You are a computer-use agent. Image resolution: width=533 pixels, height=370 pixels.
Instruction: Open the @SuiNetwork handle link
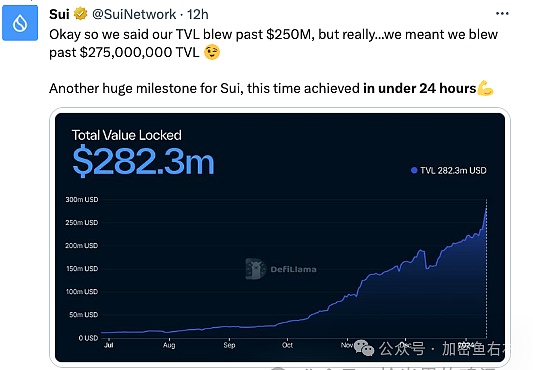click(134, 14)
